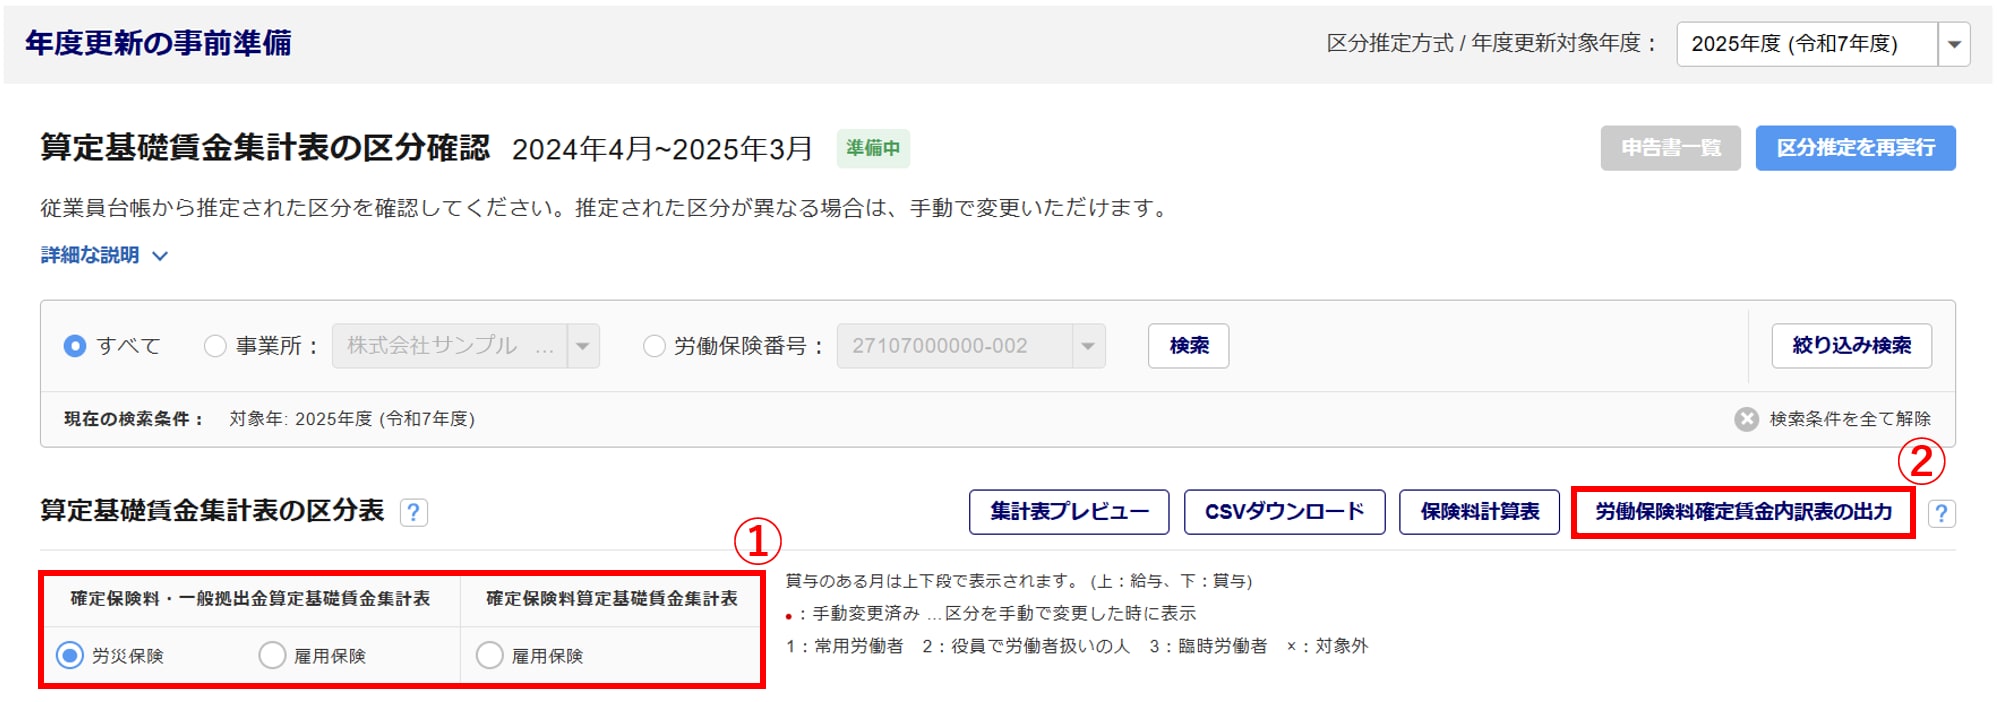Open the 2025年度 (令和7年度) year dropdown
Screen dimensions: 1997x702
(1953, 44)
